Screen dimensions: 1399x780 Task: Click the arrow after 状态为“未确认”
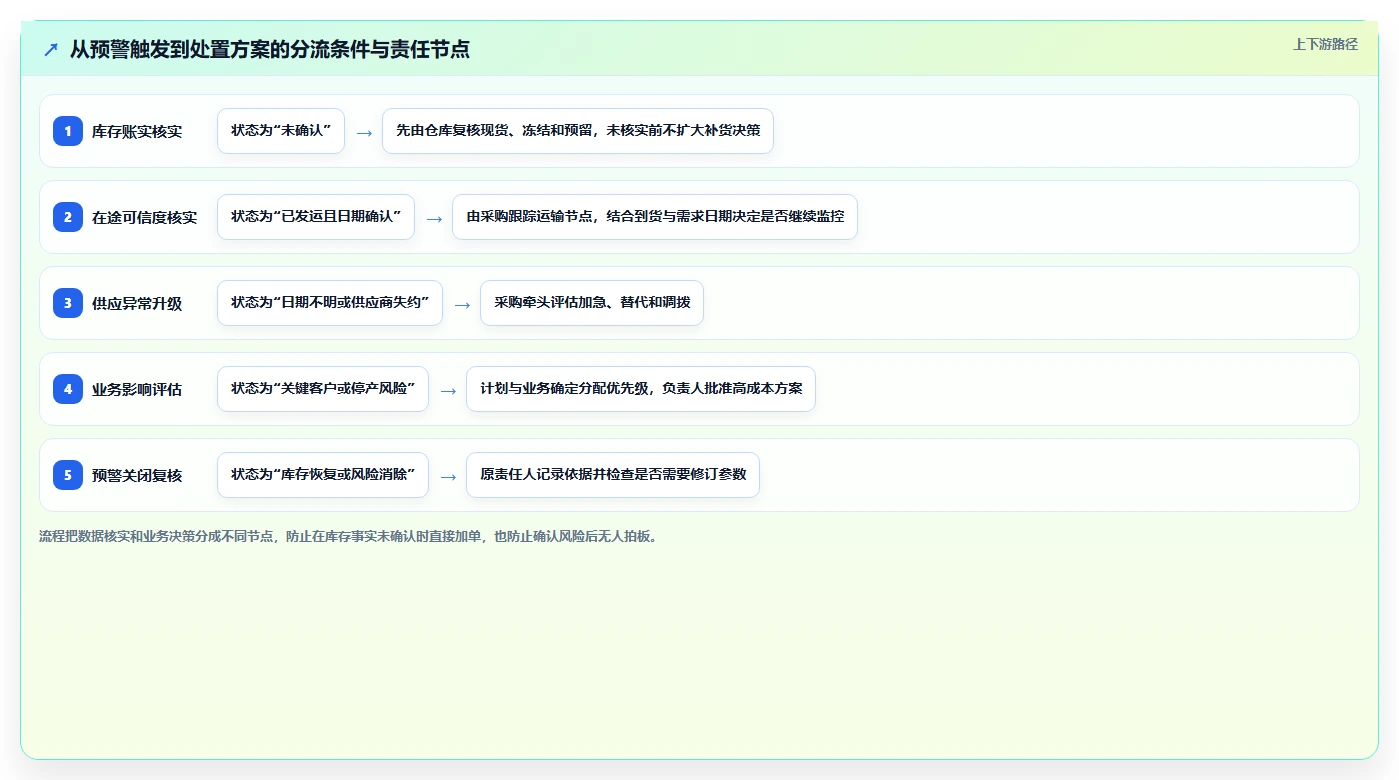point(364,132)
